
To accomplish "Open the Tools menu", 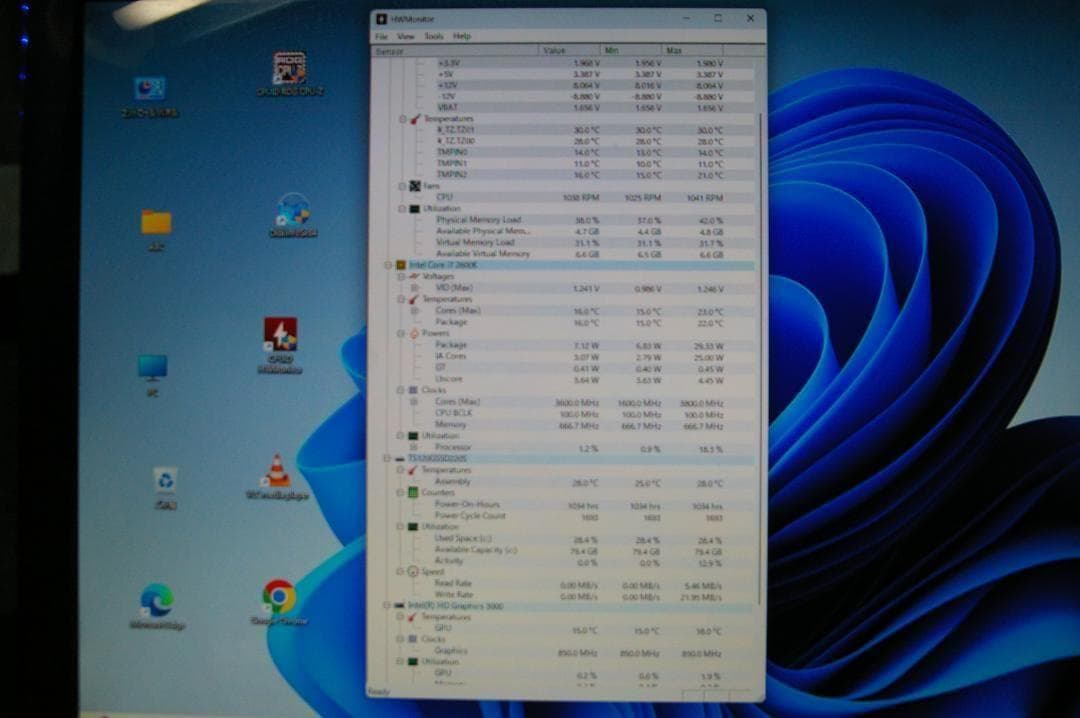I will point(434,35).
